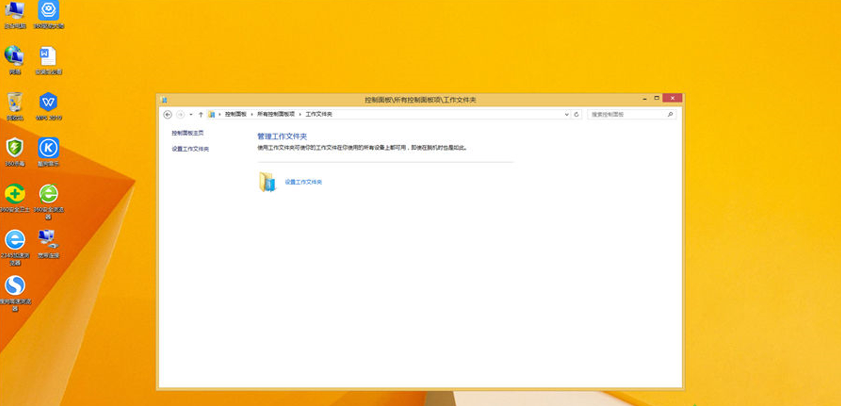The width and height of the screenshot is (841, 406).
Task: Open 控制面板主页 in the left sidebar
Action: coord(188,133)
